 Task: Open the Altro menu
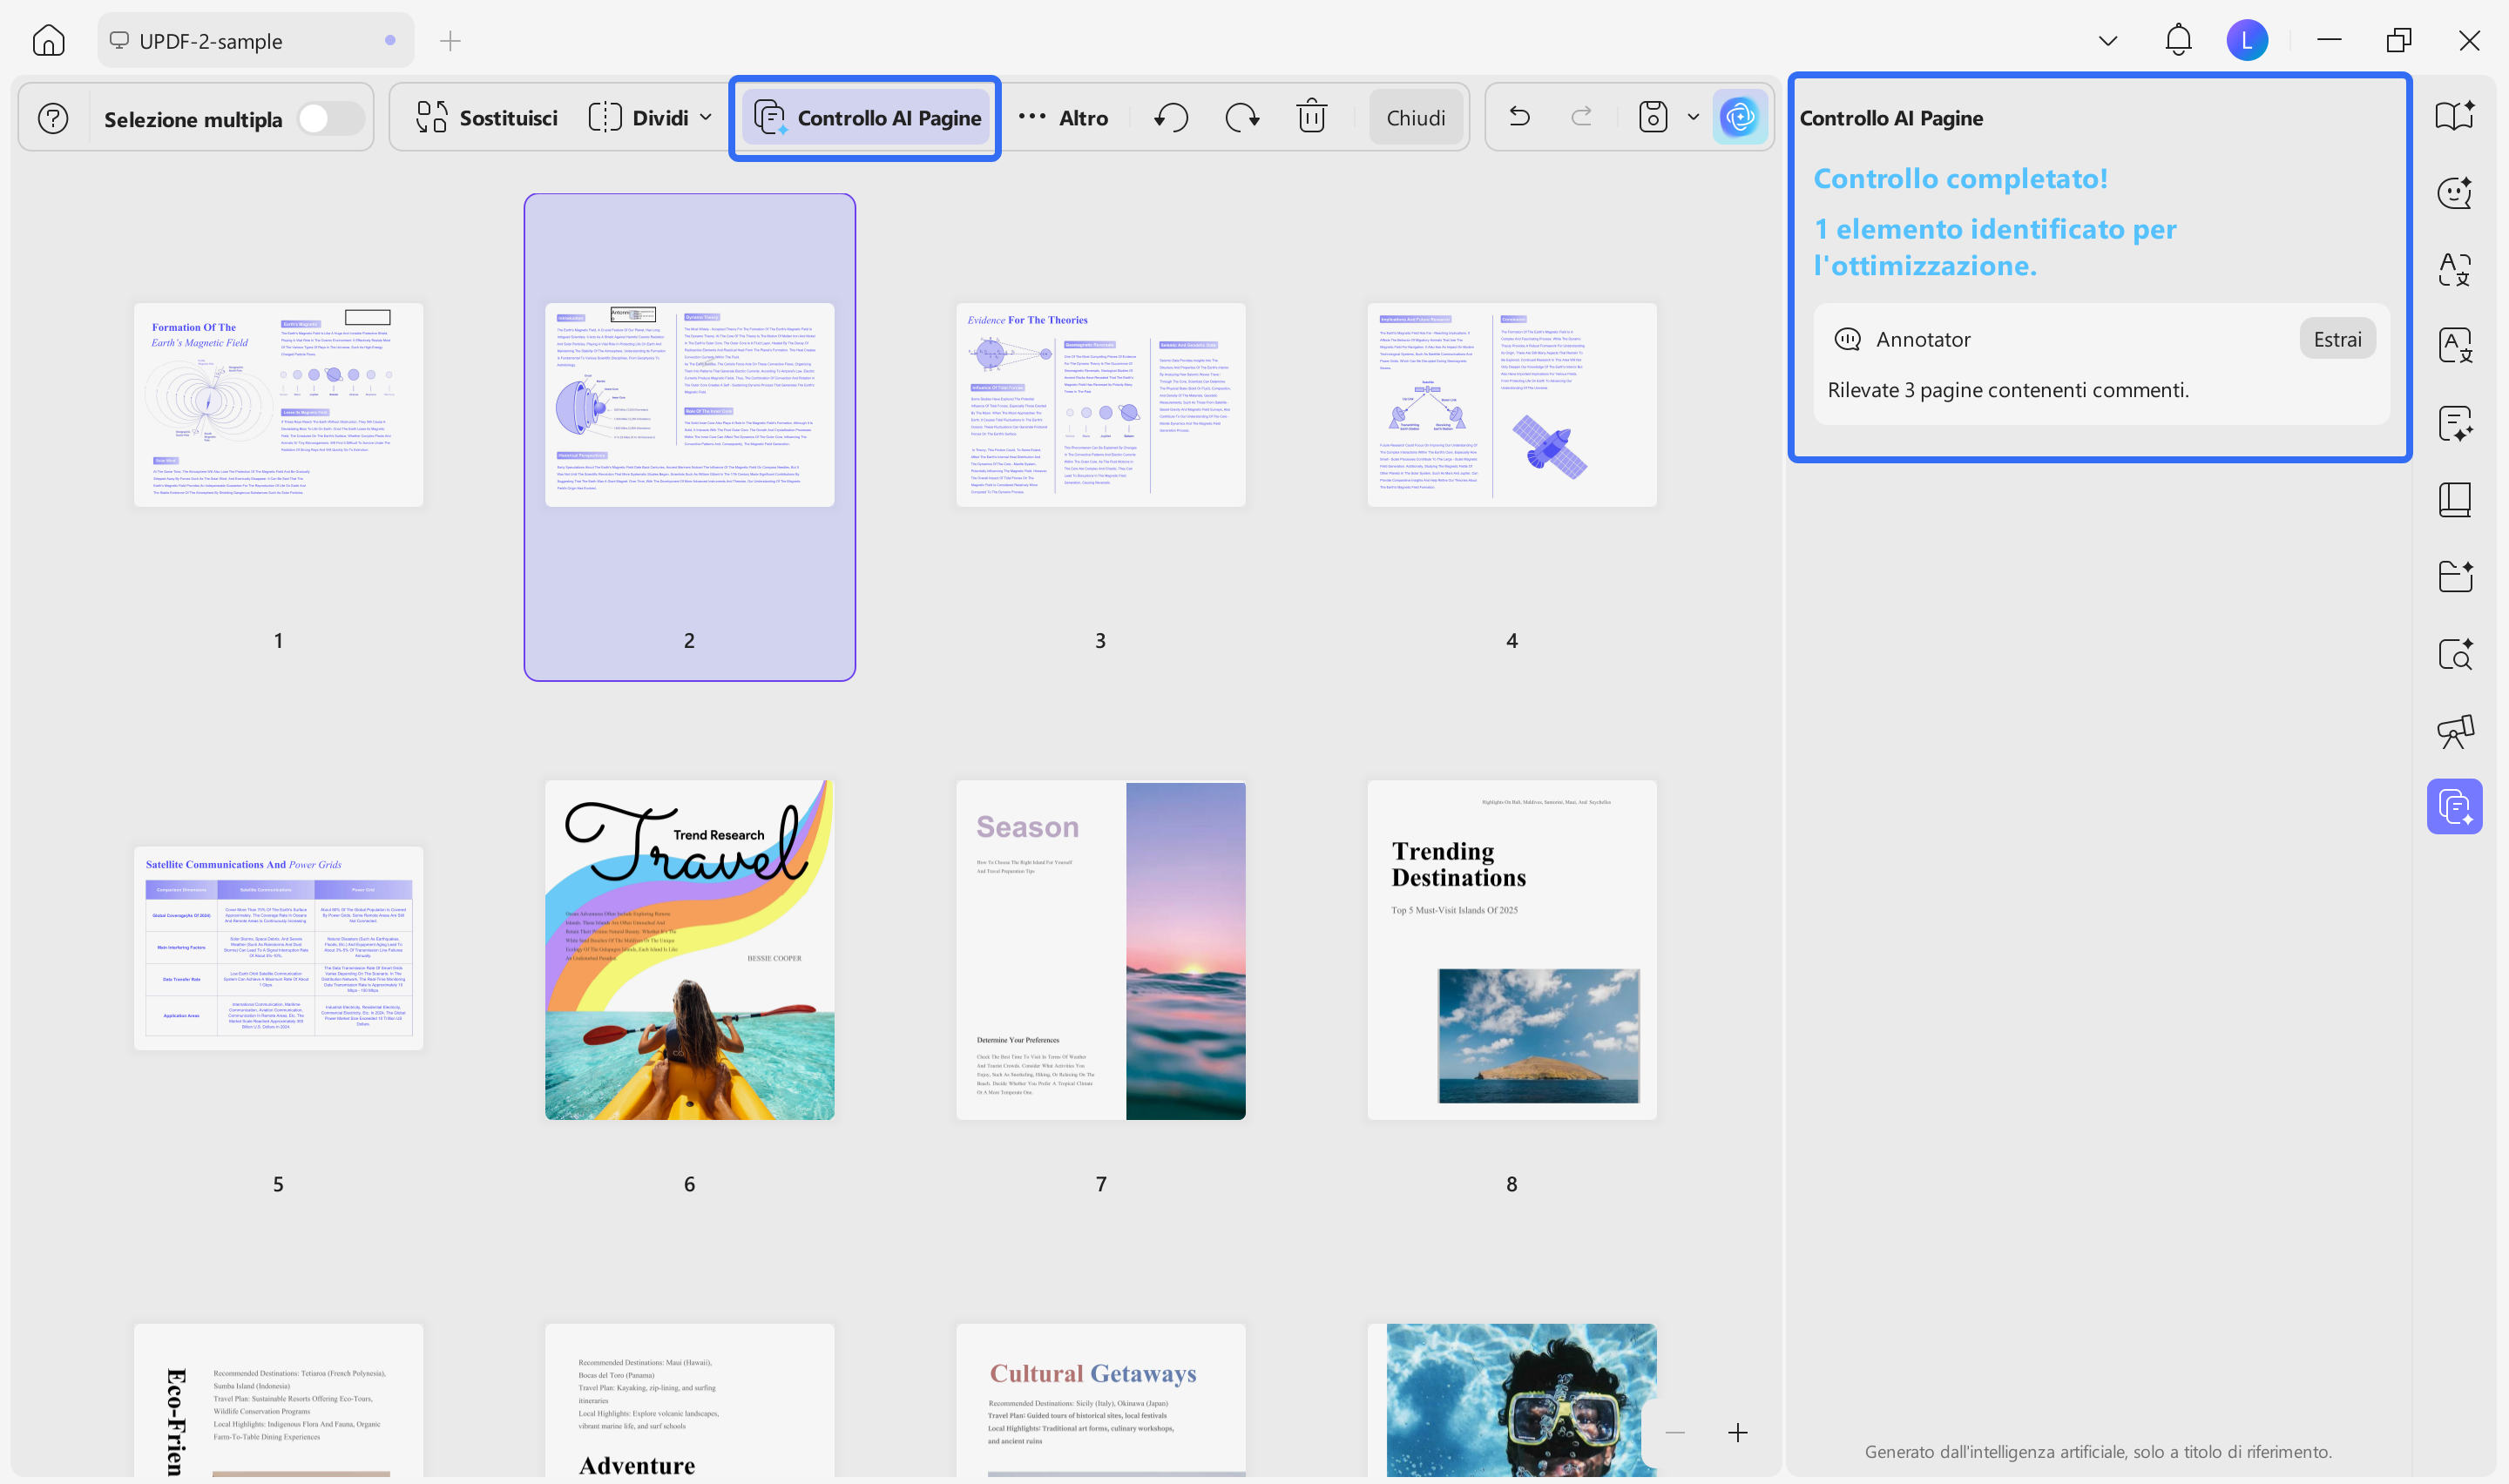click(1063, 118)
